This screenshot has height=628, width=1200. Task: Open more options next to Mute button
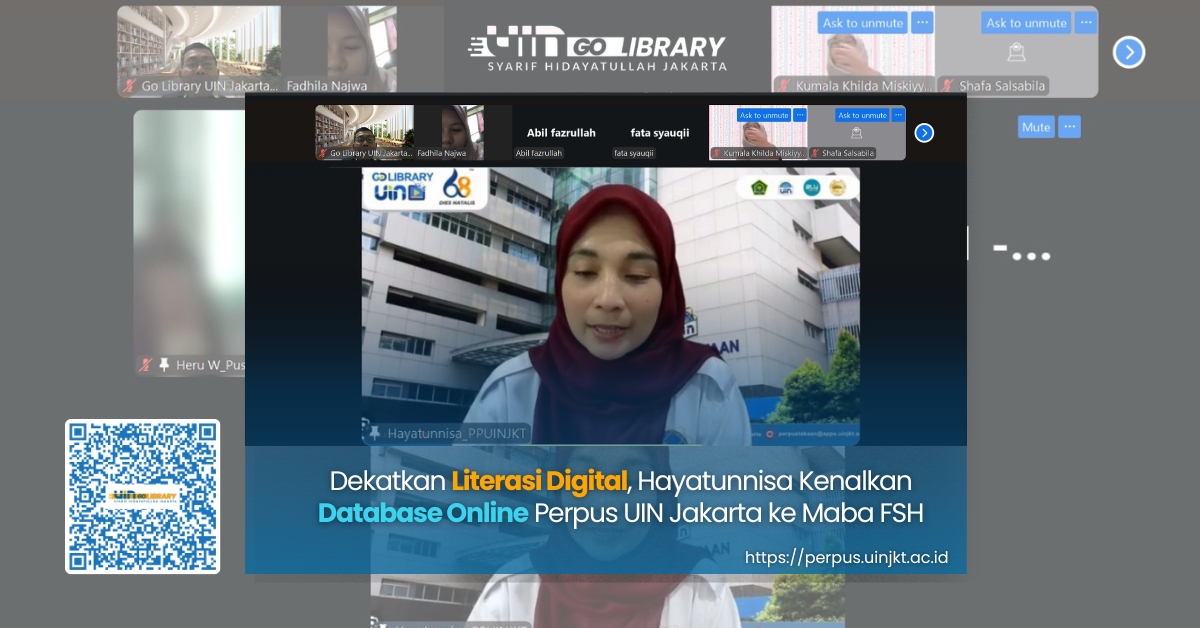pyautogui.click(x=1070, y=127)
